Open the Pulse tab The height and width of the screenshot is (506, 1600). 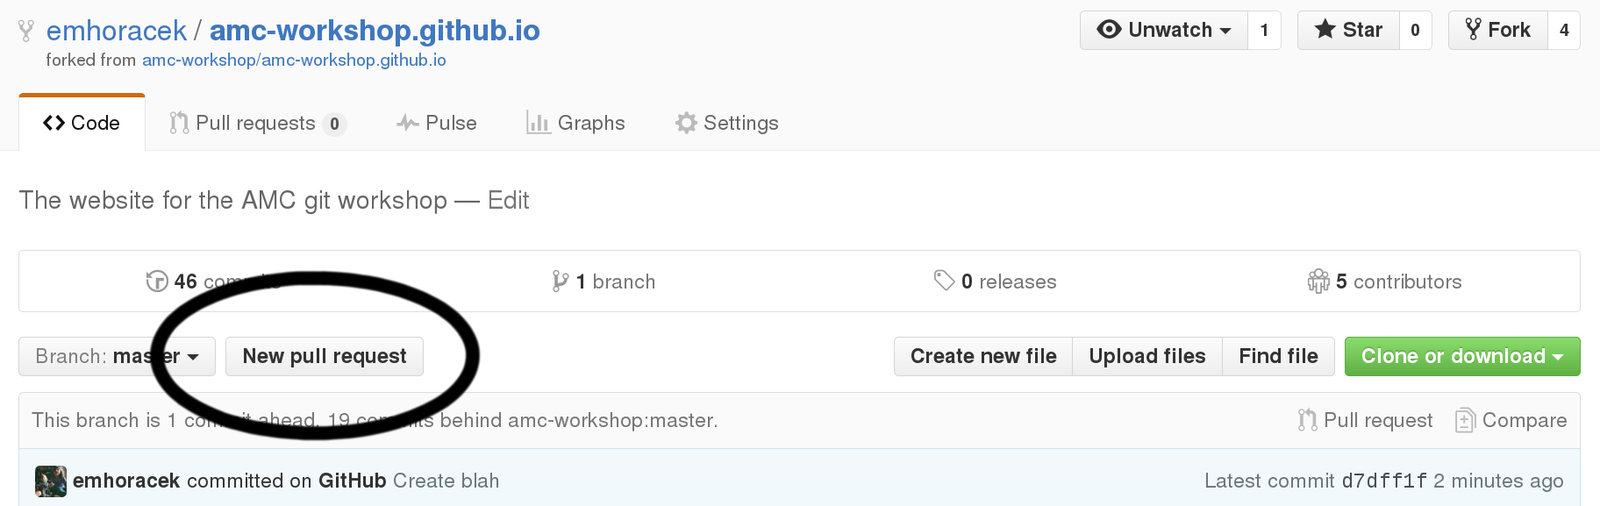click(437, 123)
